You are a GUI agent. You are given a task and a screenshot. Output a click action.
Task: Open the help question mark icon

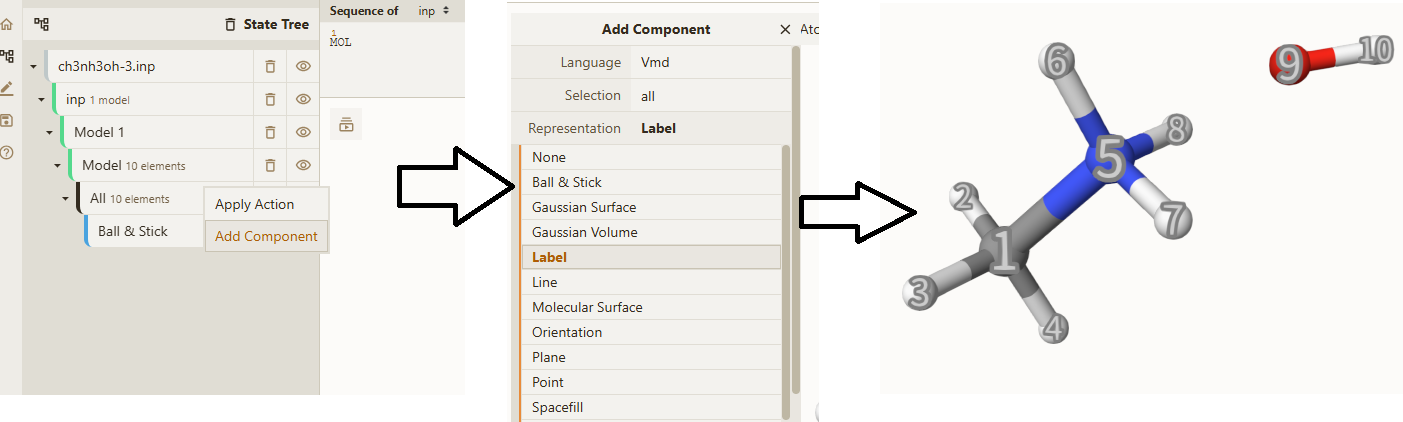pos(7,153)
